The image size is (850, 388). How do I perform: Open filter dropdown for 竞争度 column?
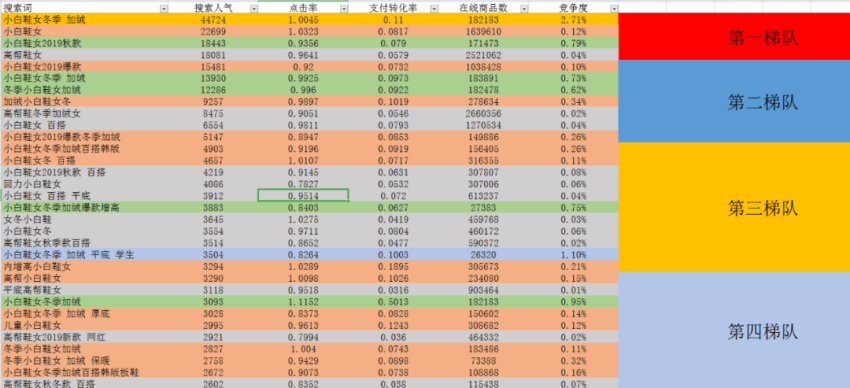click(x=614, y=9)
